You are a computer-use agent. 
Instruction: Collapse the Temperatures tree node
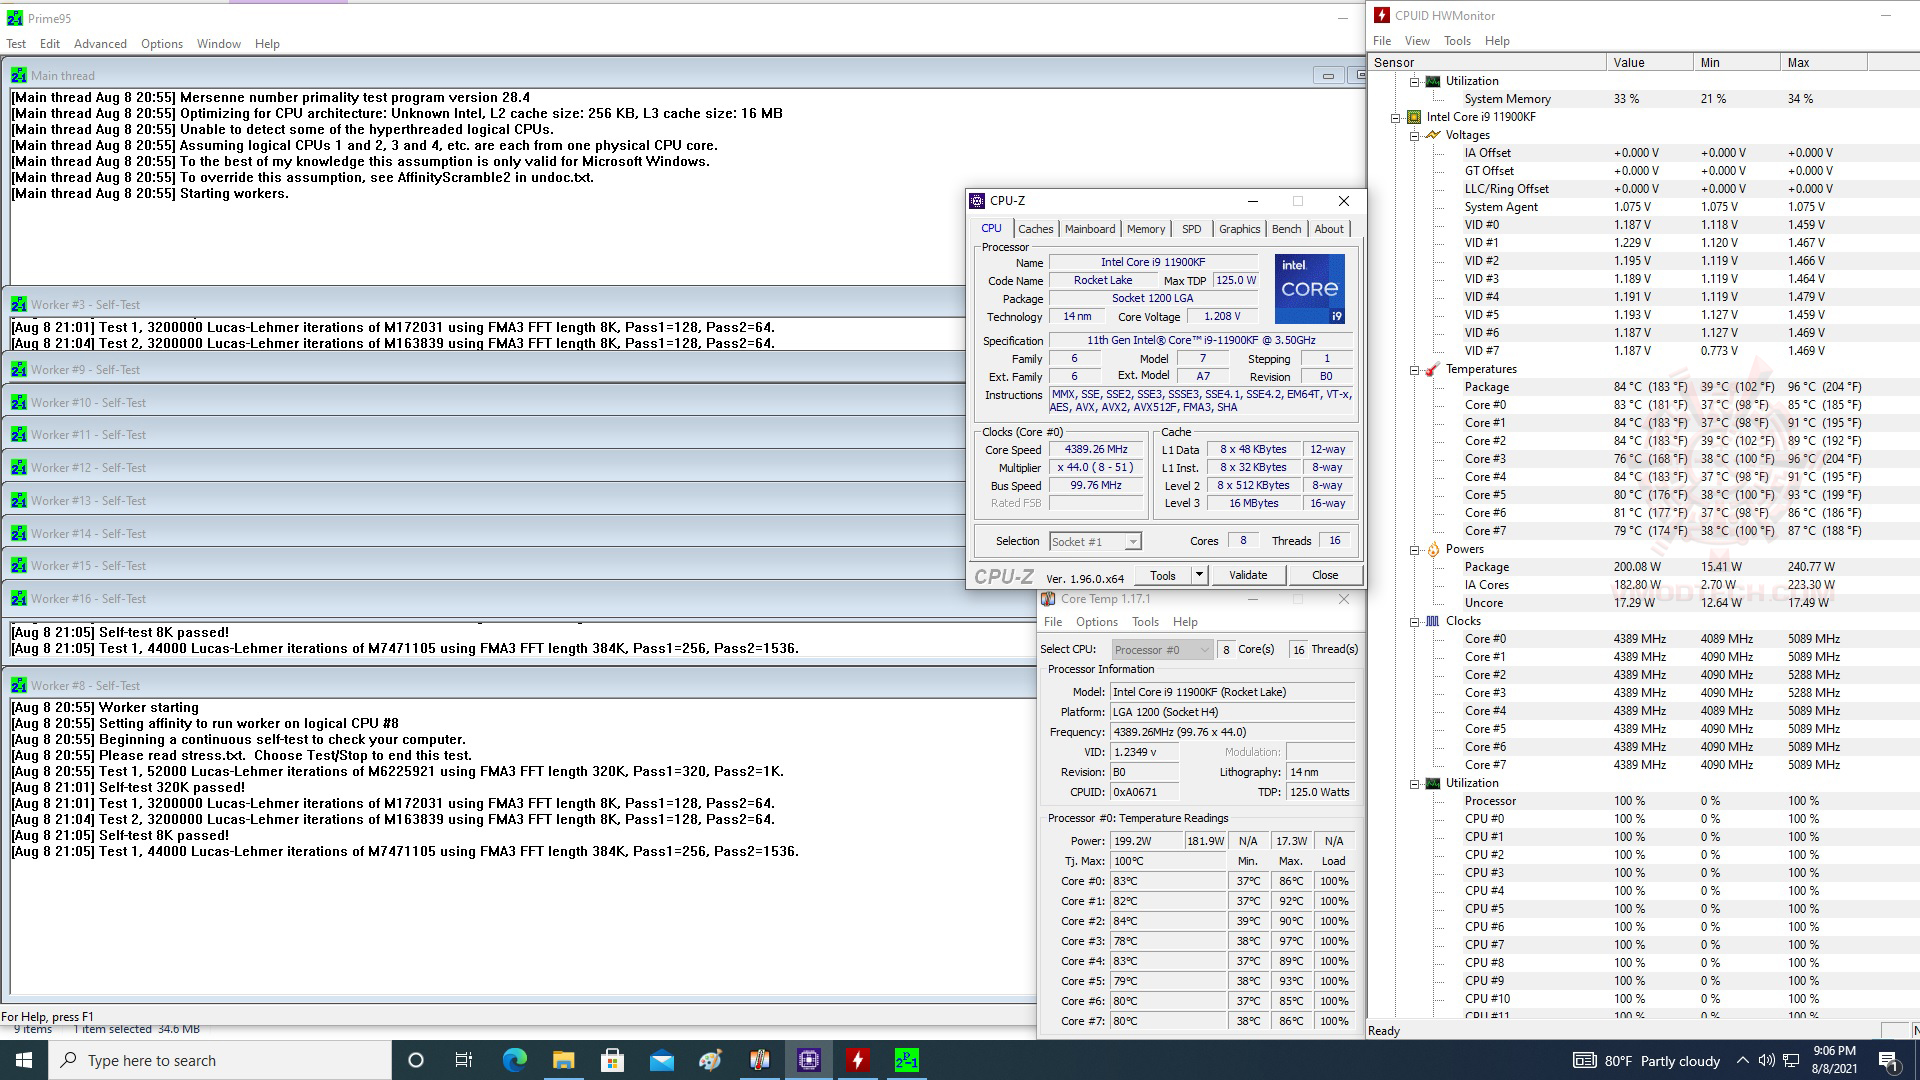point(1415,369)
